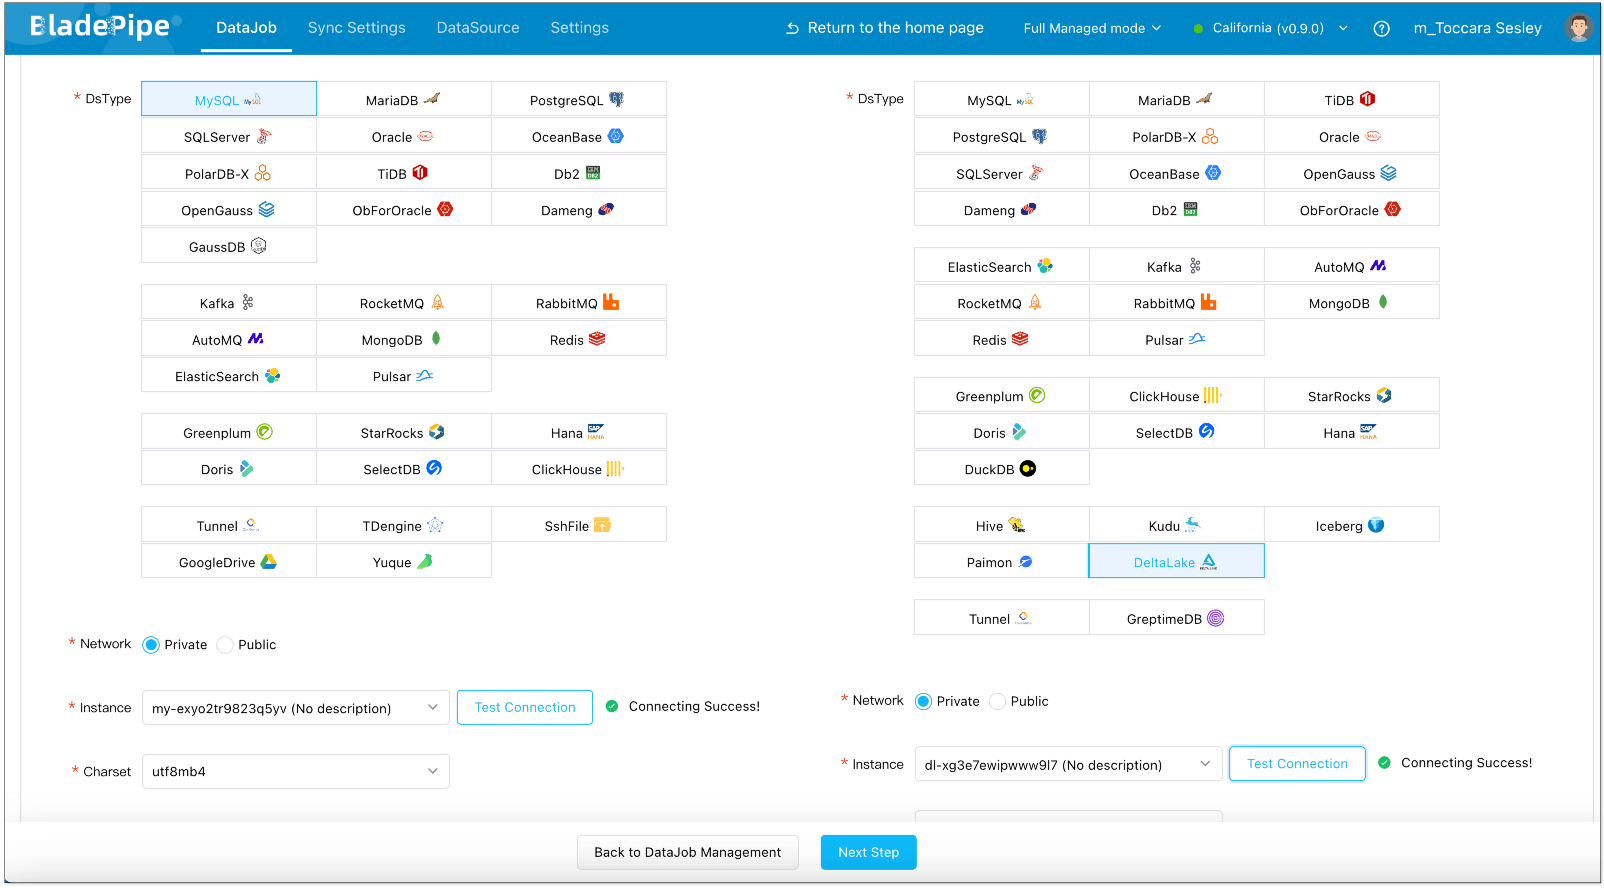1604x888 pixels.
Task: Set target Network to Public
Action: tap(997, 702)
